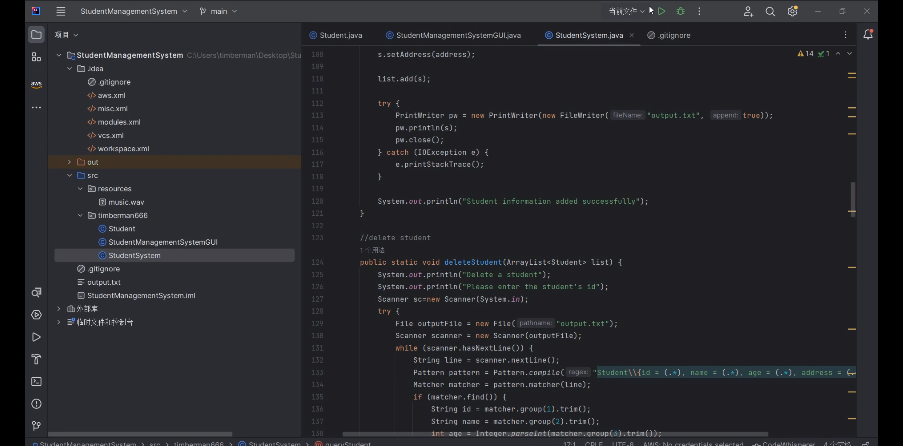This screenshot has width=903, height=446.
Task: Open music.wav in the project tree
Action: (126, 202)
